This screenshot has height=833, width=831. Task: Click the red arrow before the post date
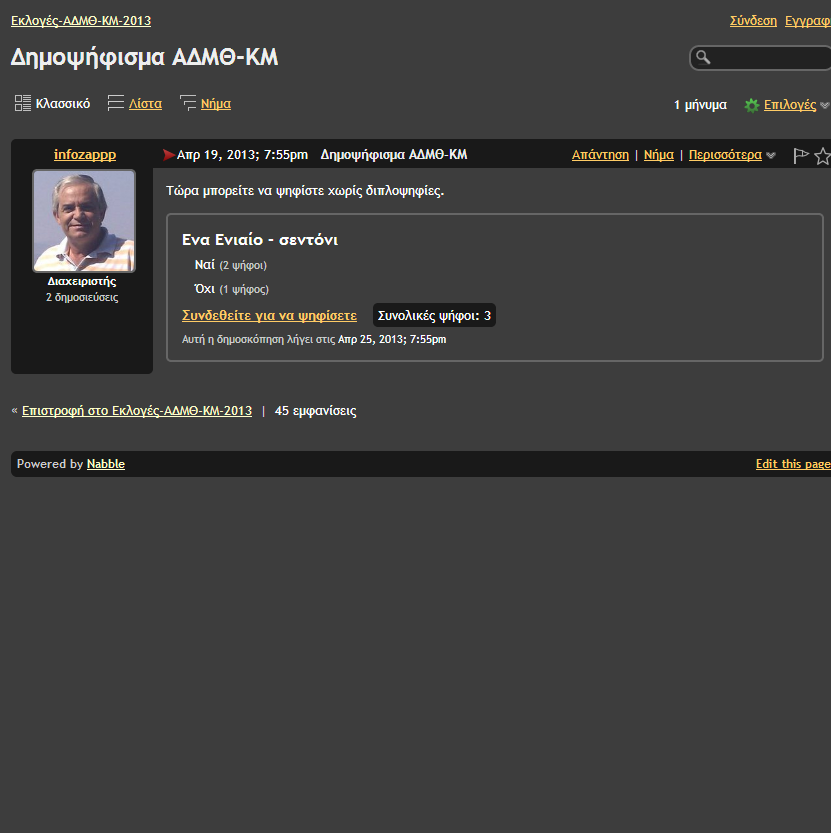click(x=168, y=155)
